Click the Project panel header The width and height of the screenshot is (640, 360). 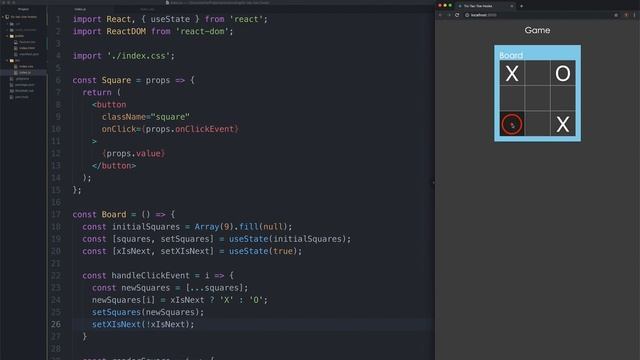(x=23, y=9)
